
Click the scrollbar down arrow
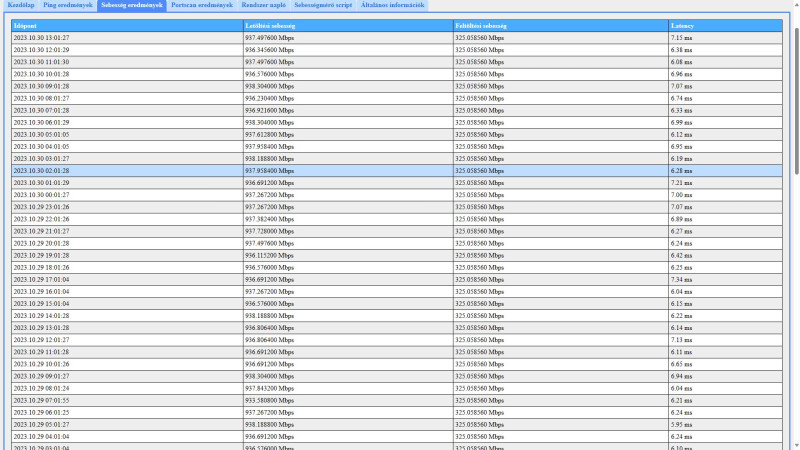796,446
